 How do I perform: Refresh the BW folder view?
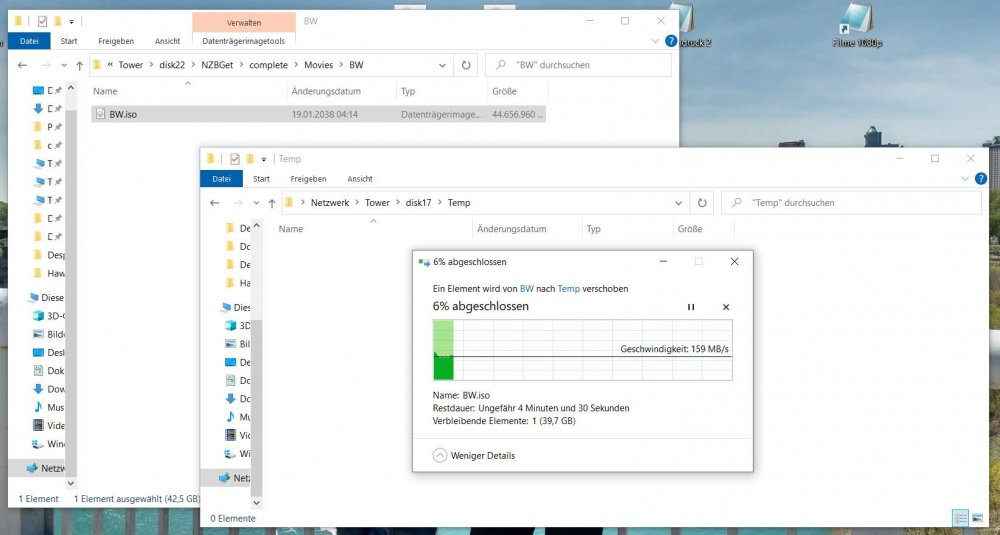coord(466,65)
